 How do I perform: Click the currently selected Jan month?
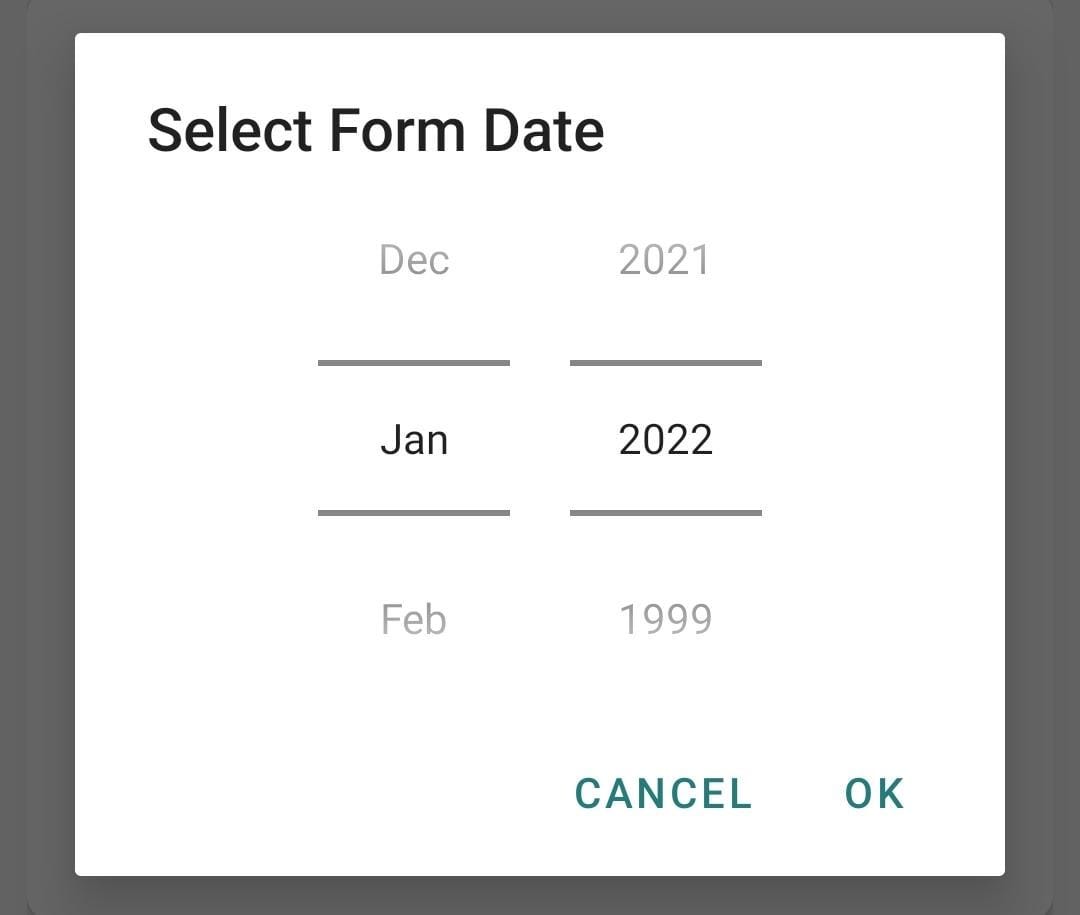(413, 438)
